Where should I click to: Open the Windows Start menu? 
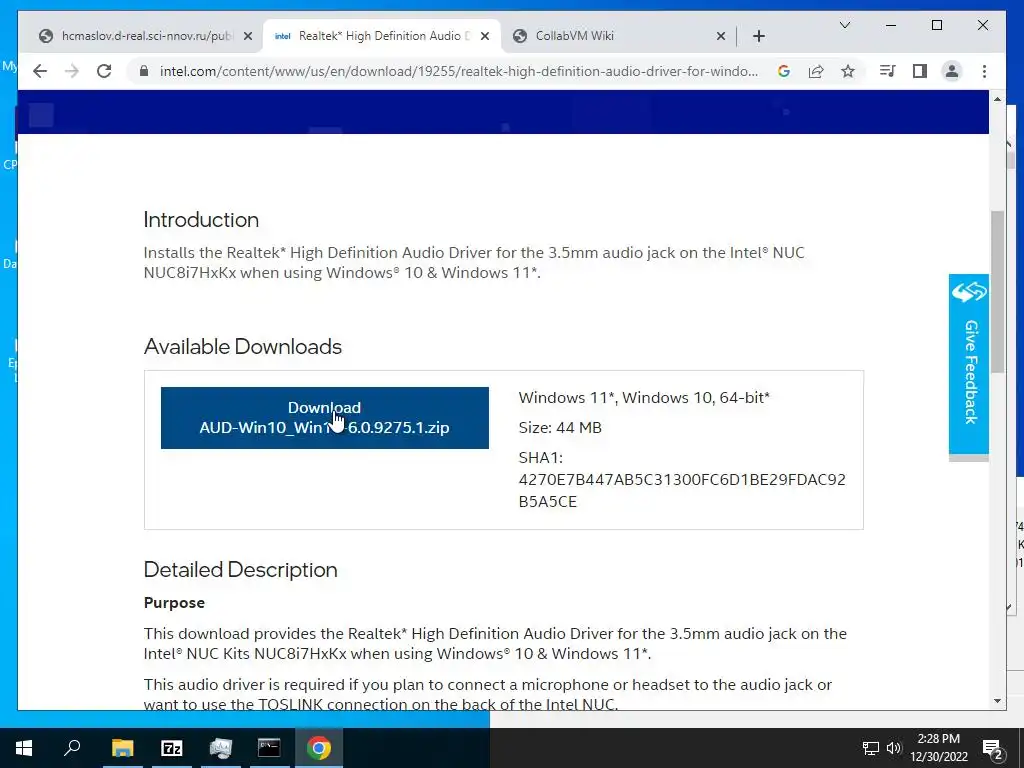click(24, 748)
